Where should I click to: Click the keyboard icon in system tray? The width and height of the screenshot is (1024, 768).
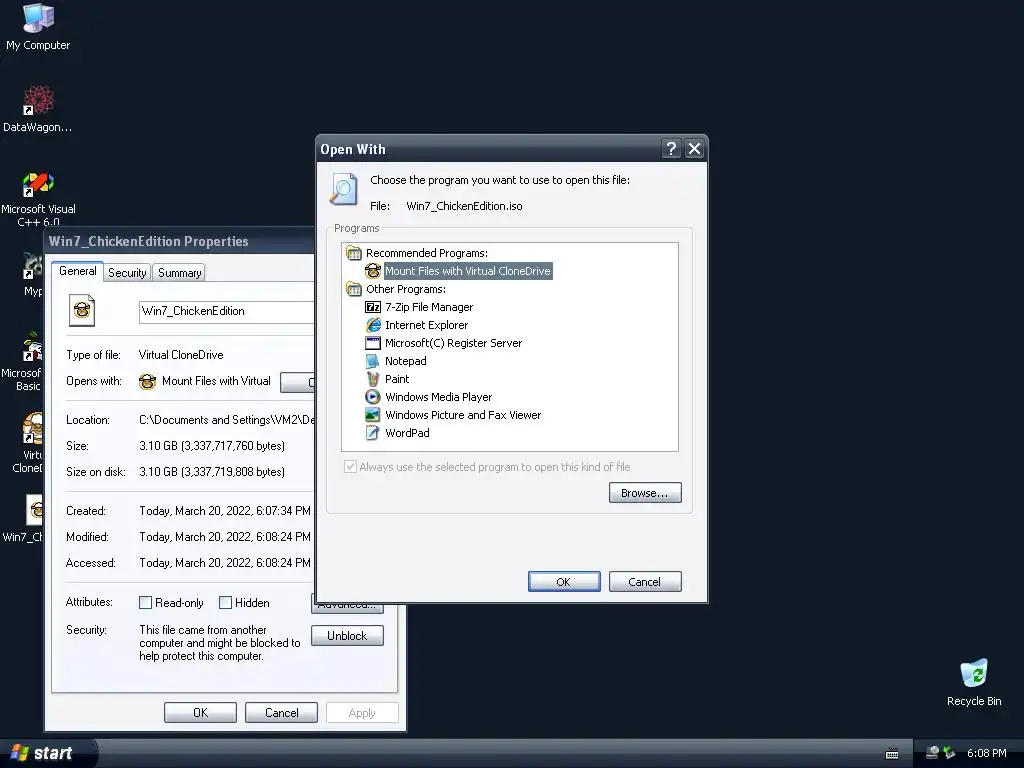892,754
